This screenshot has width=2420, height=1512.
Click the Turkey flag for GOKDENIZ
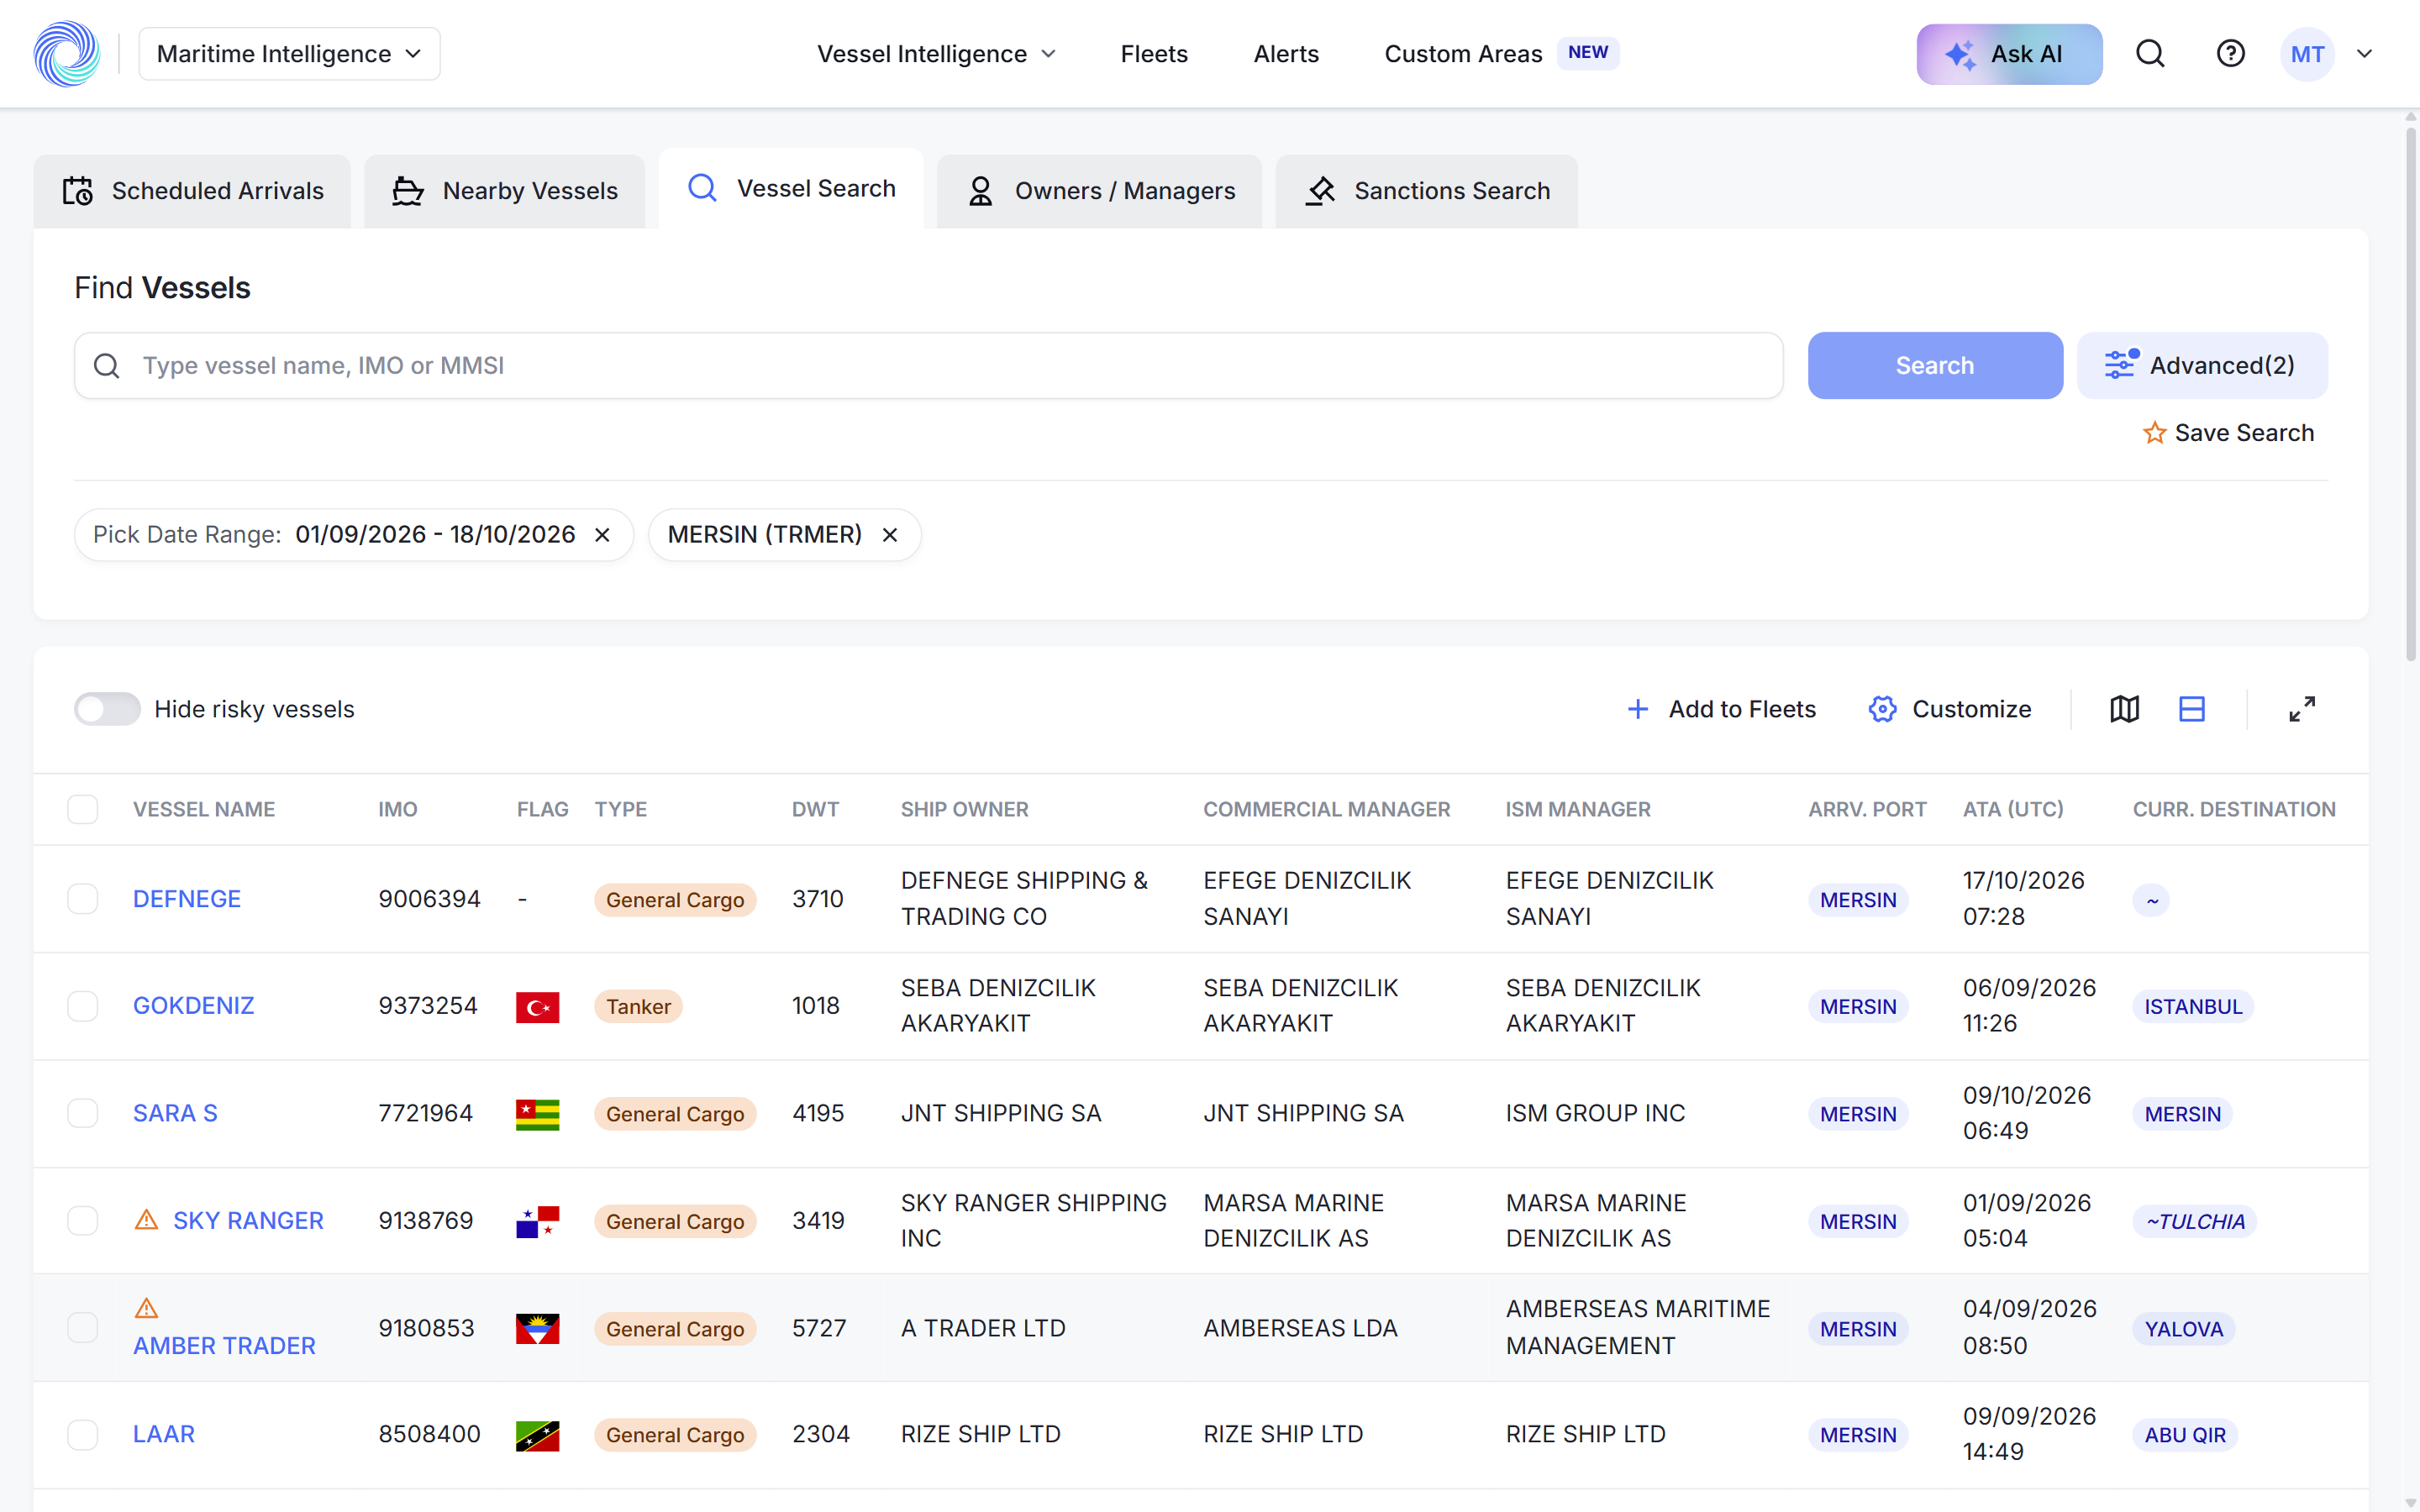click(x=537, y=1007)
